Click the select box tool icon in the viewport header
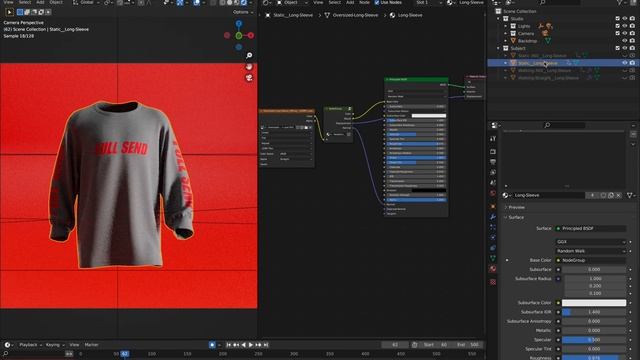Image resolution: width=640 pixels, height=360 pixels. pos(20,12)
